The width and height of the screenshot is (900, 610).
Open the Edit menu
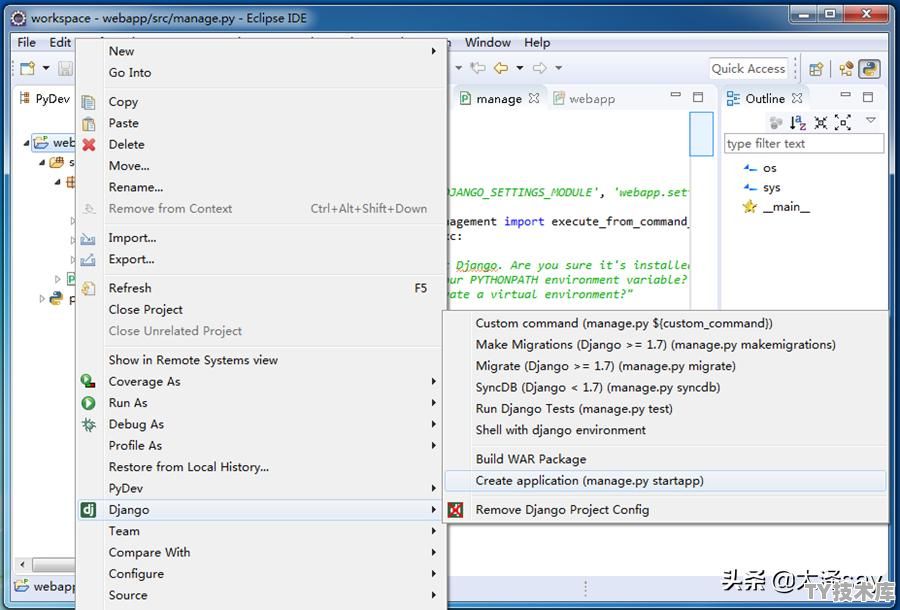[x=60, y=42]
